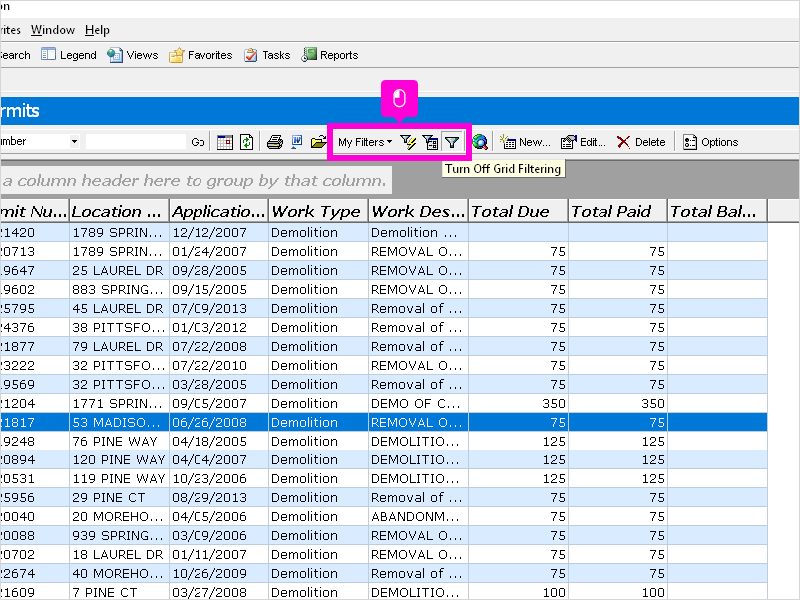Click the Total Due value 350
This screenshot has width=800, height=600.
518,404
